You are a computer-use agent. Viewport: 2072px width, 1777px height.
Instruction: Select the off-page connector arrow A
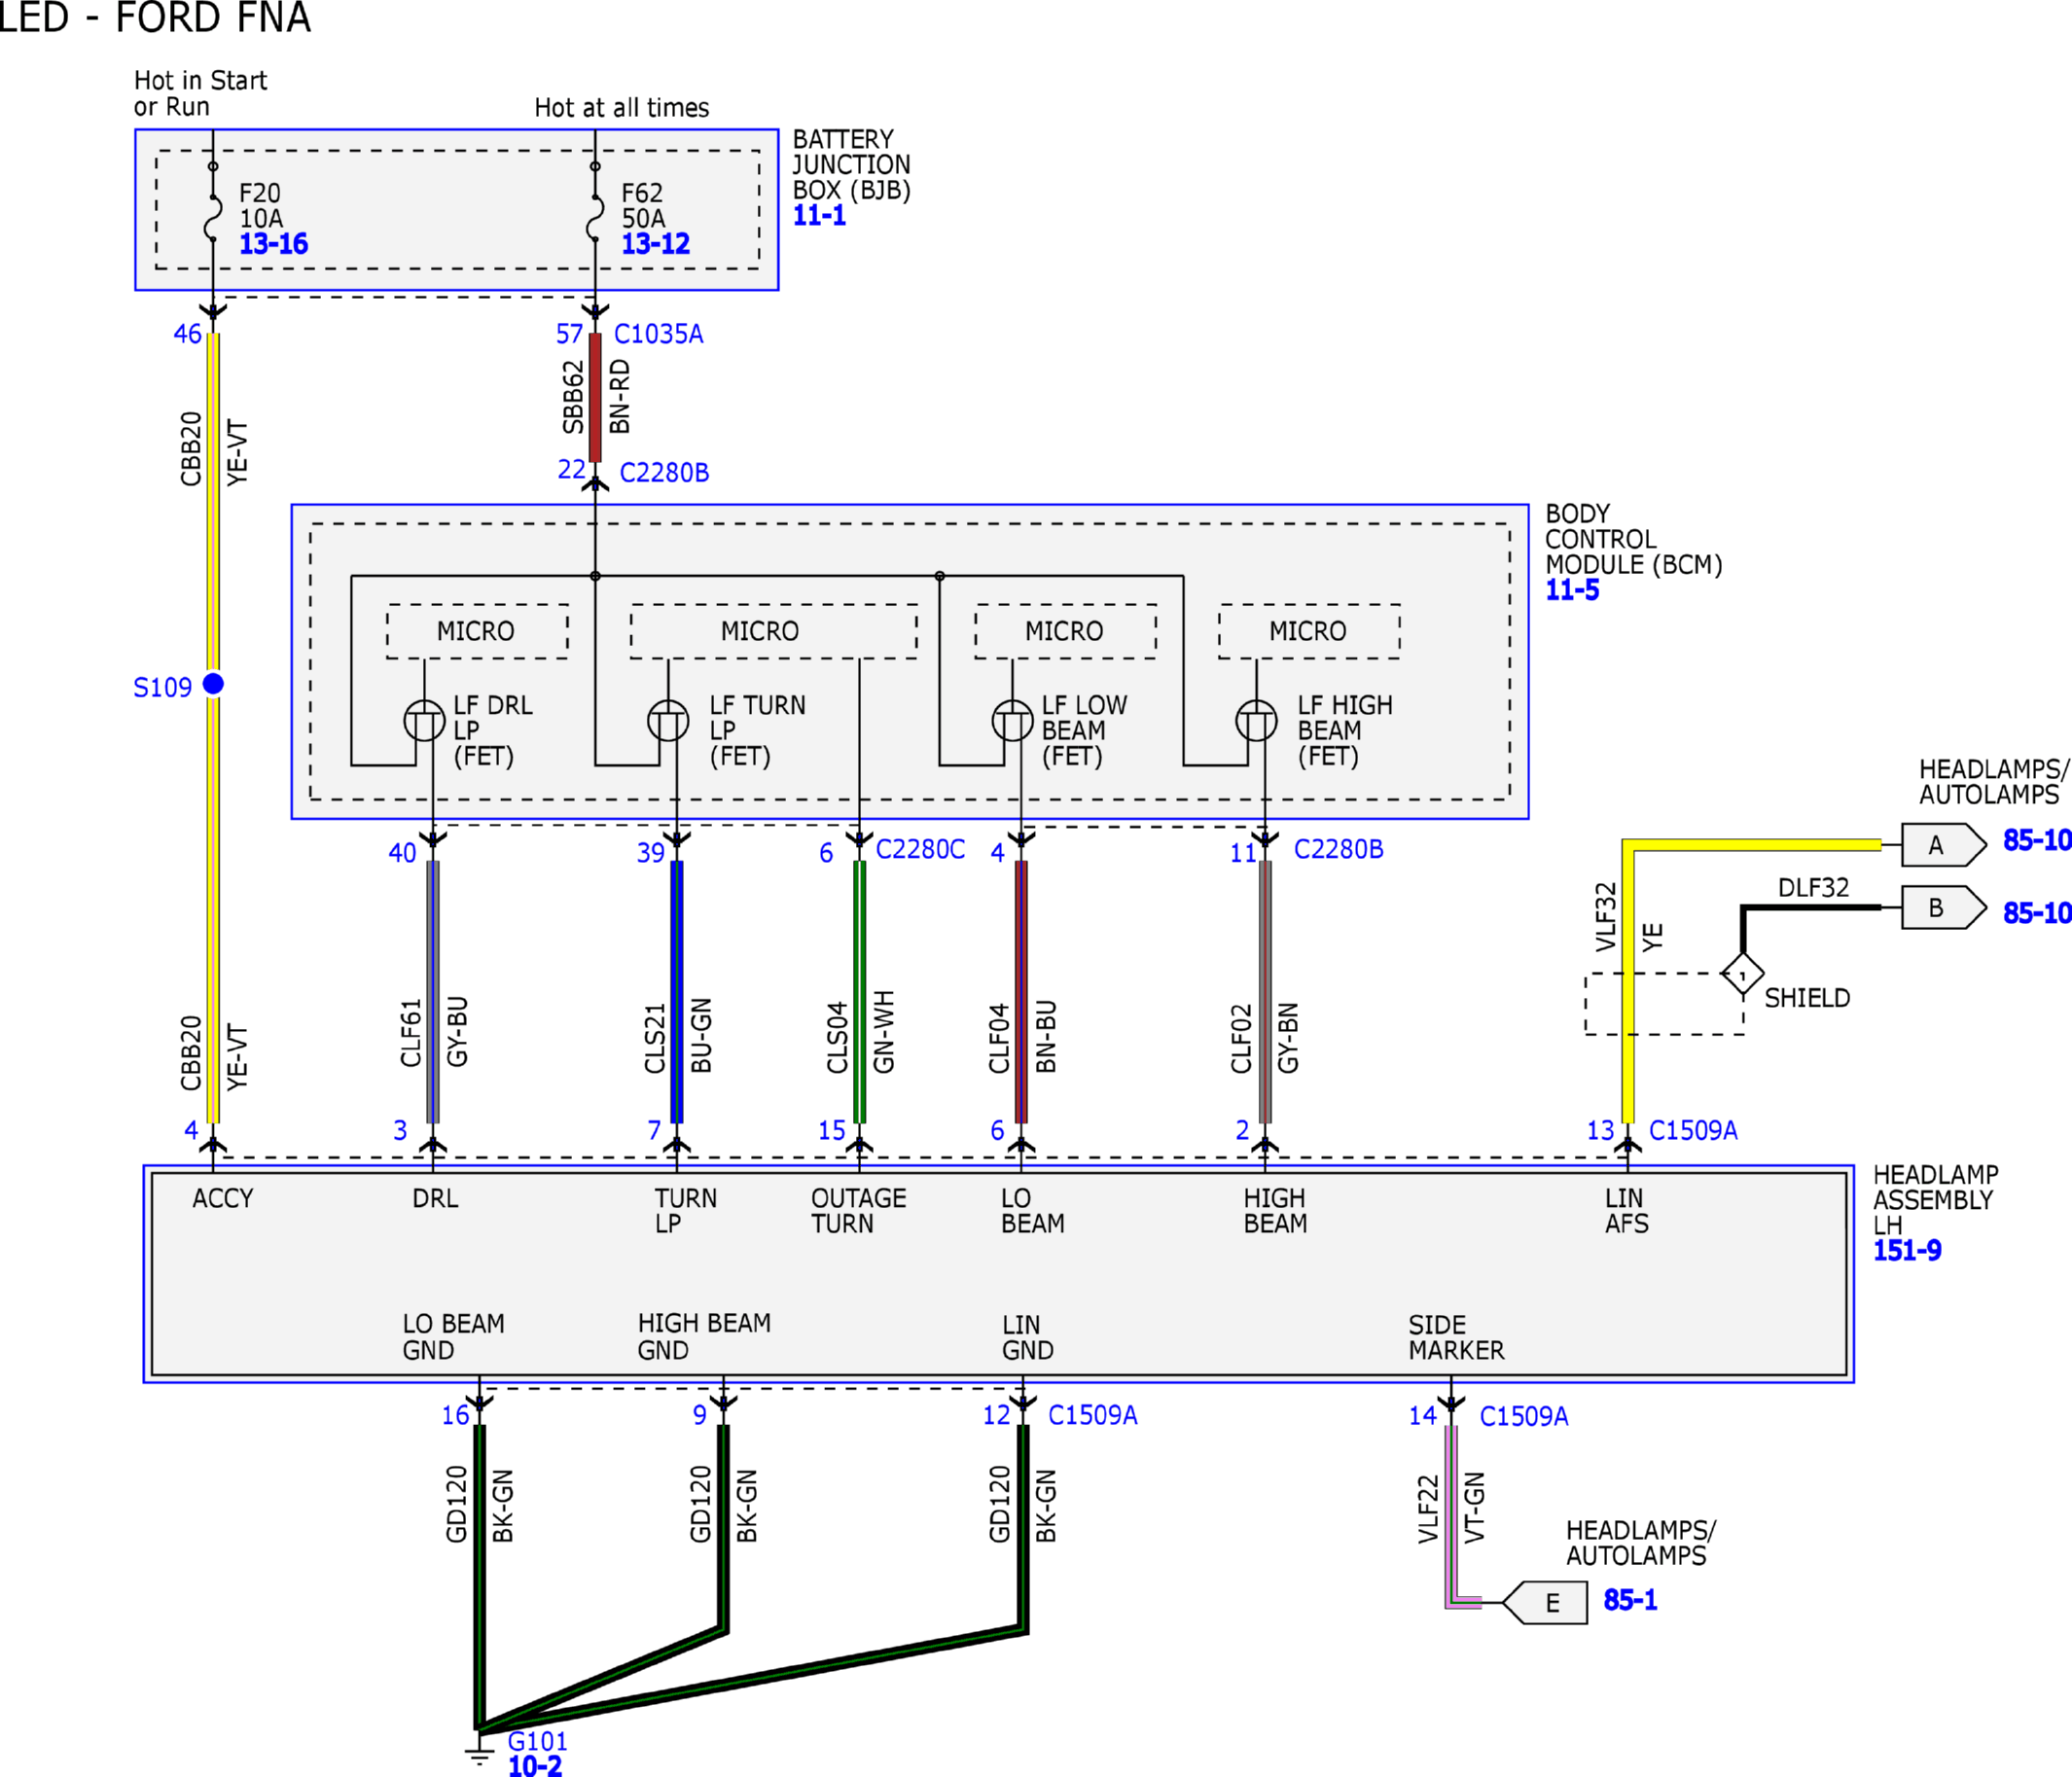(1943, 845)
